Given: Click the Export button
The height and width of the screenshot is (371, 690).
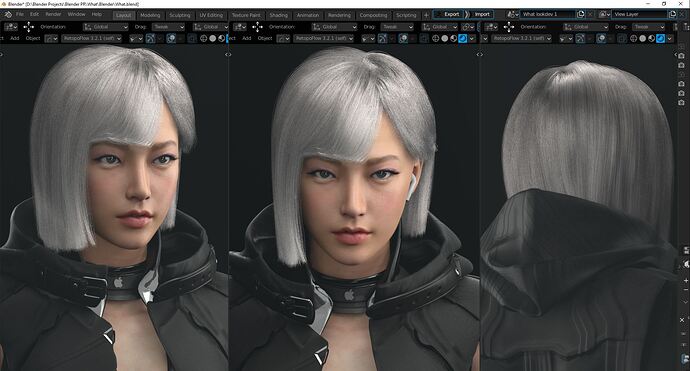Looking at the screenshot, I should 448,14.
